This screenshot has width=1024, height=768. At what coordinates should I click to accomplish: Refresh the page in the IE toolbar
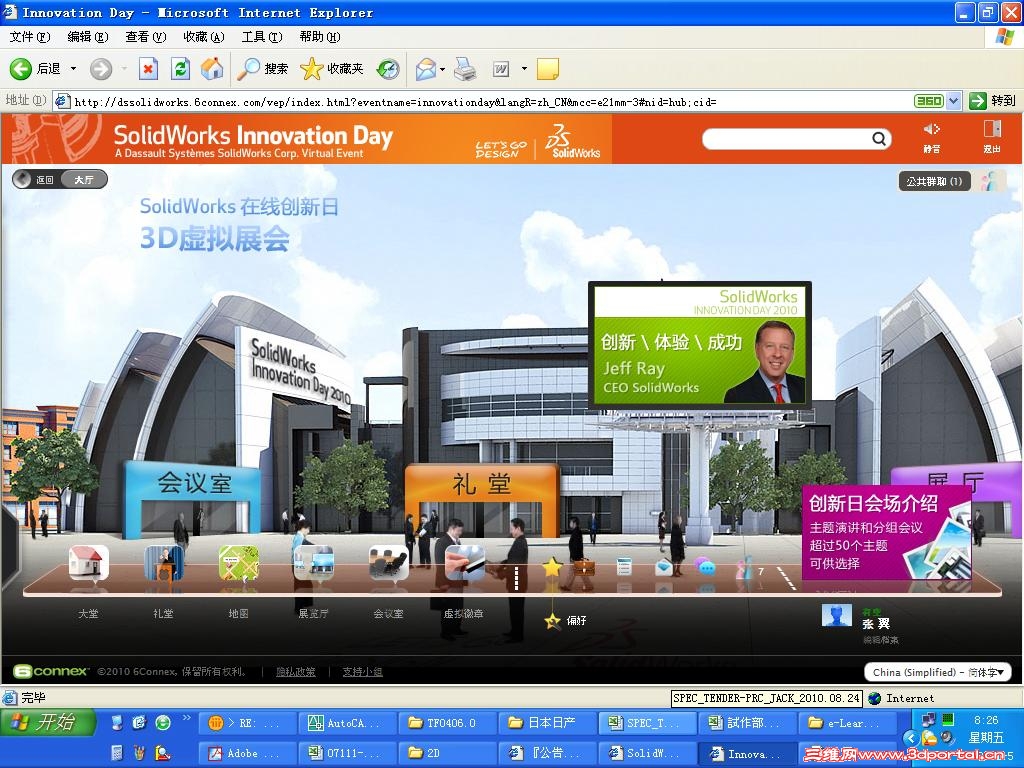click(x=180, y=69)
